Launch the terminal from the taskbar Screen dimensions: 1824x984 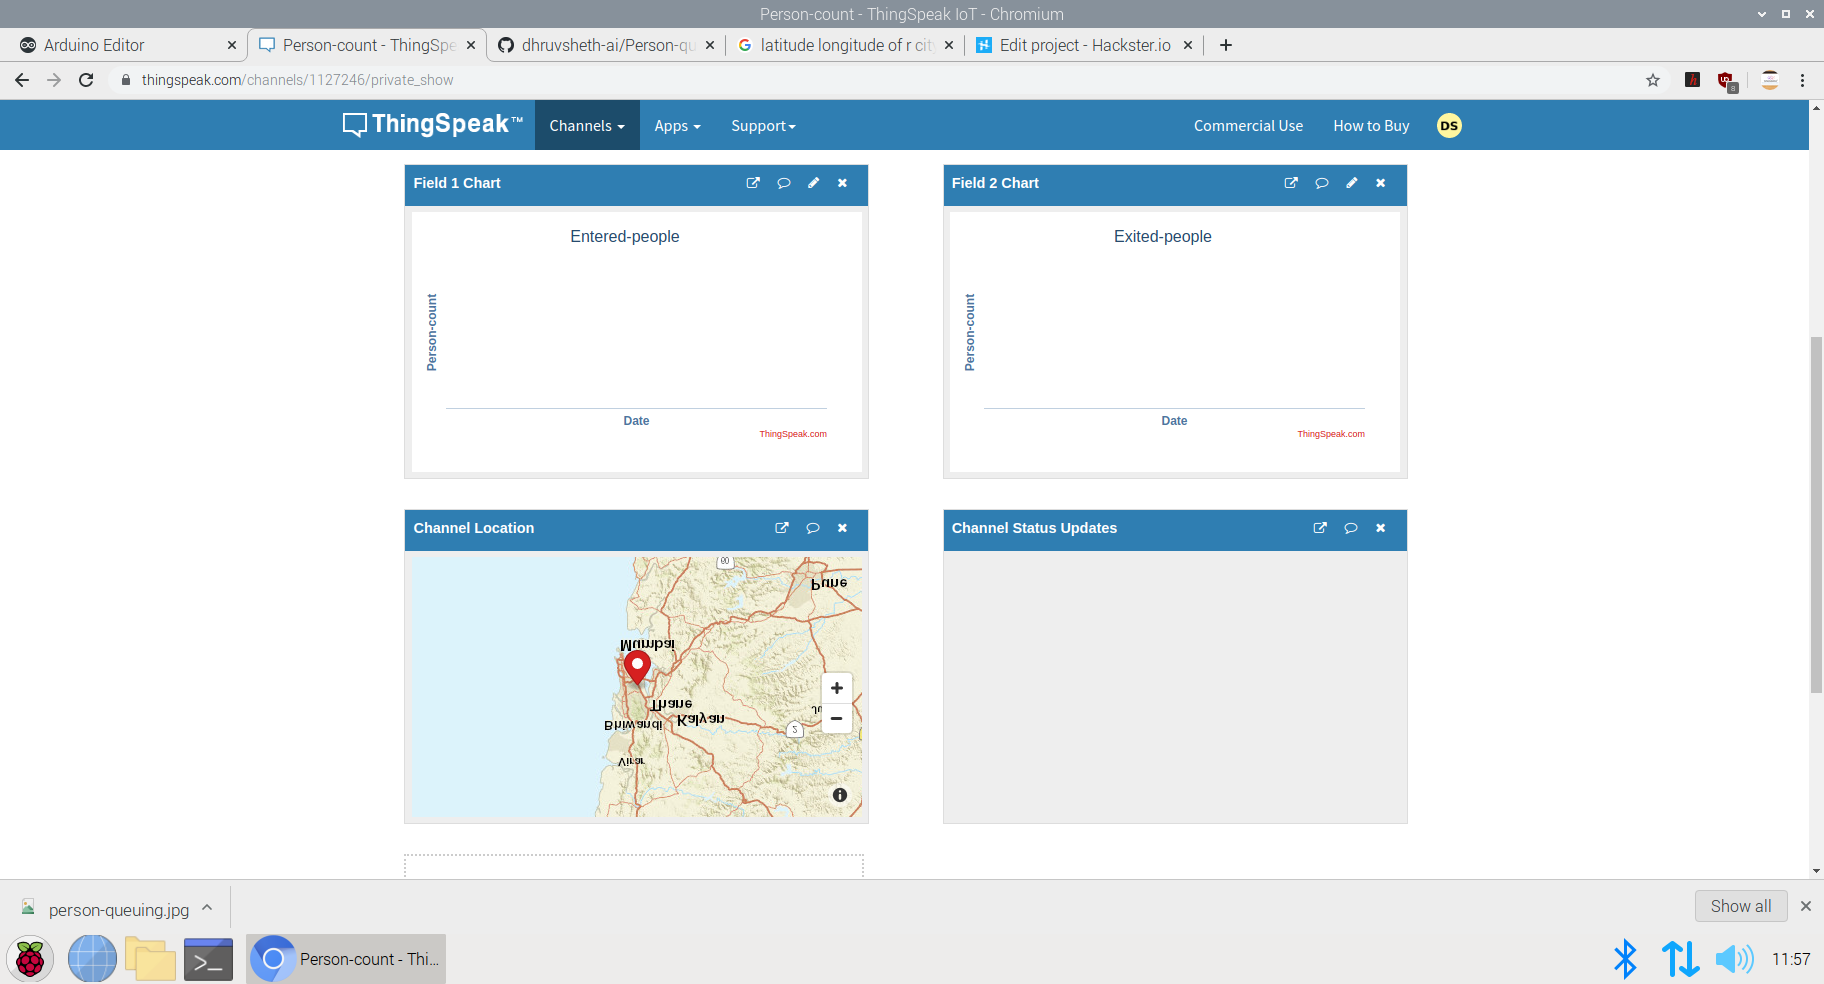[x=208, y=958]
